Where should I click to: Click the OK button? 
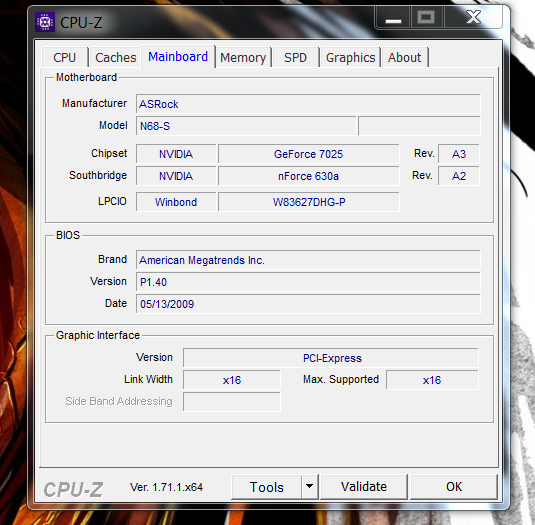[x=454, y=487]
